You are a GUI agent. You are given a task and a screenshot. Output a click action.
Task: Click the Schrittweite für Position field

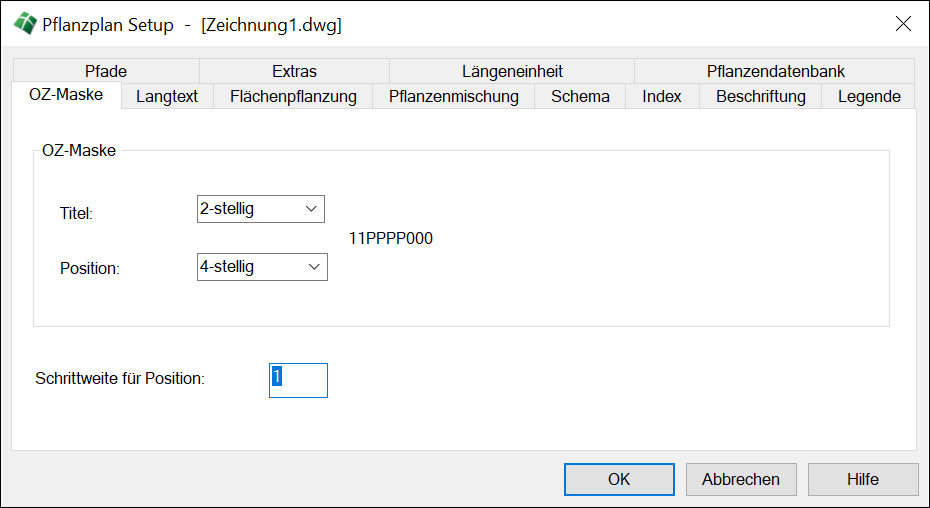coord(298,380)
